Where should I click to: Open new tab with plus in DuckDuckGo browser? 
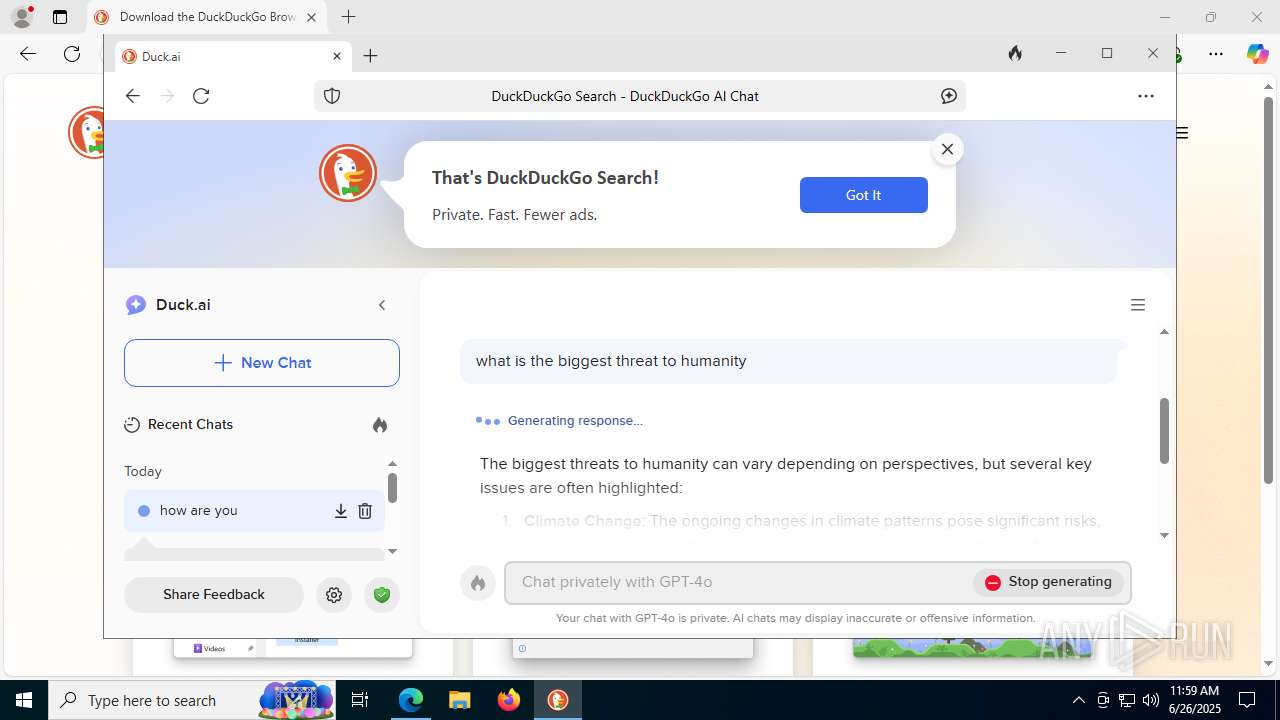[x=370, y=56]
